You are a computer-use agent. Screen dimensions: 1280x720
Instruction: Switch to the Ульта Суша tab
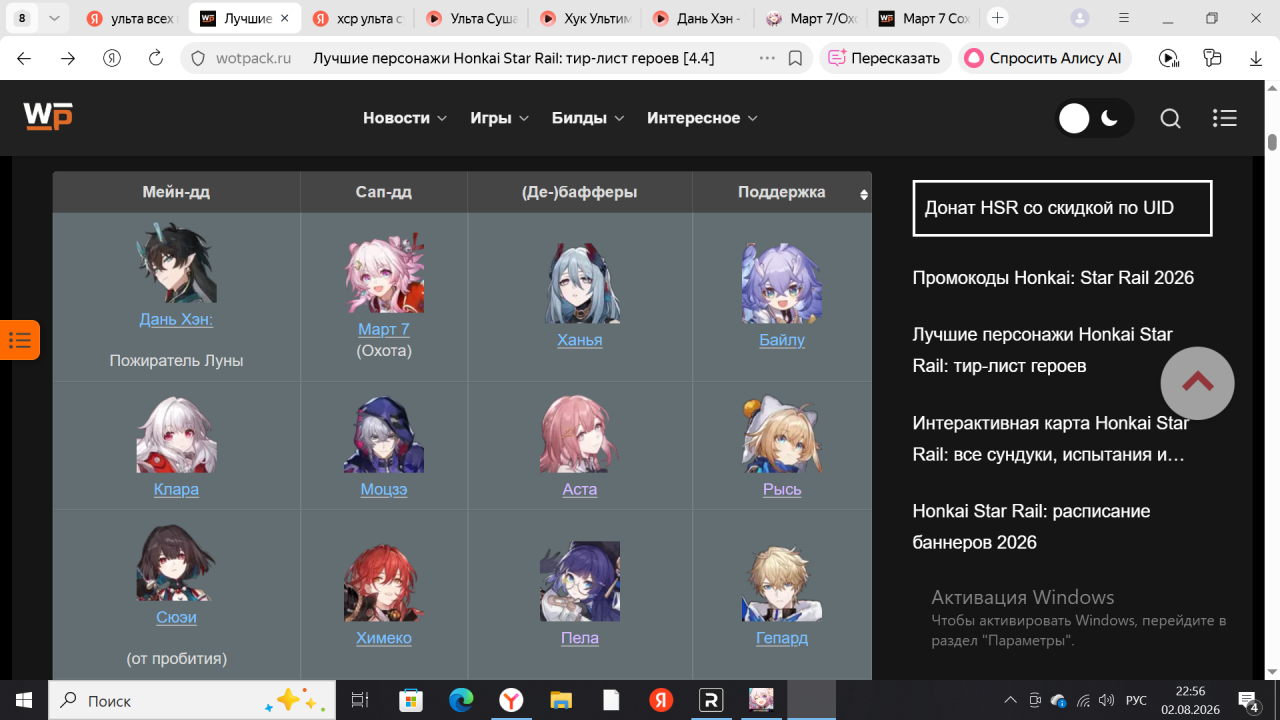470,18
